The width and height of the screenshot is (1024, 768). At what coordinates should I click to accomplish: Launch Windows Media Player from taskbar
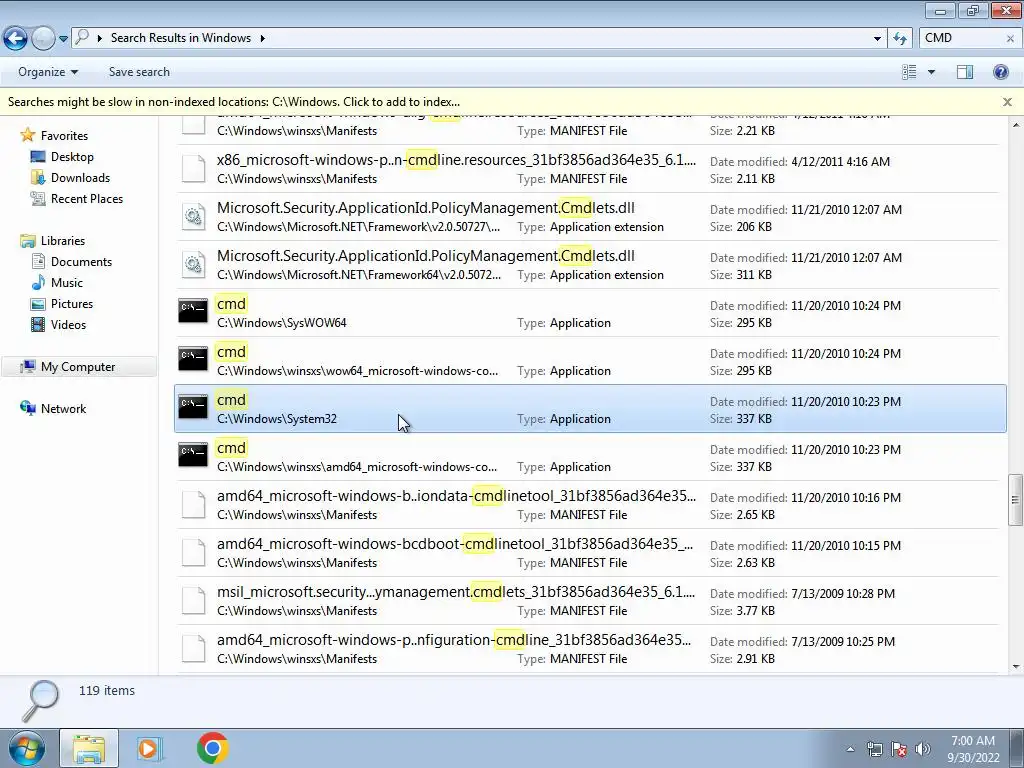point(149,748)
